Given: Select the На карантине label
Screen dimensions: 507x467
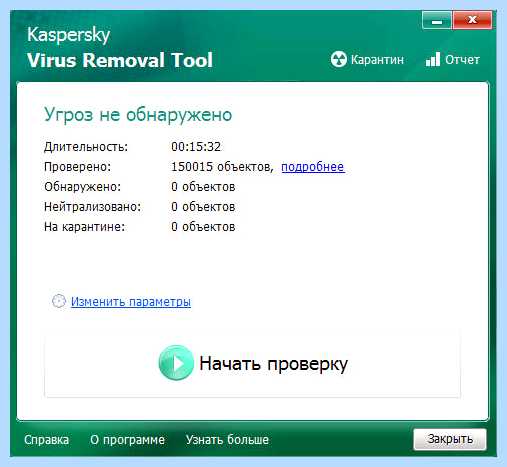Looking at the screenshot, I should click(x=85, y=227).
